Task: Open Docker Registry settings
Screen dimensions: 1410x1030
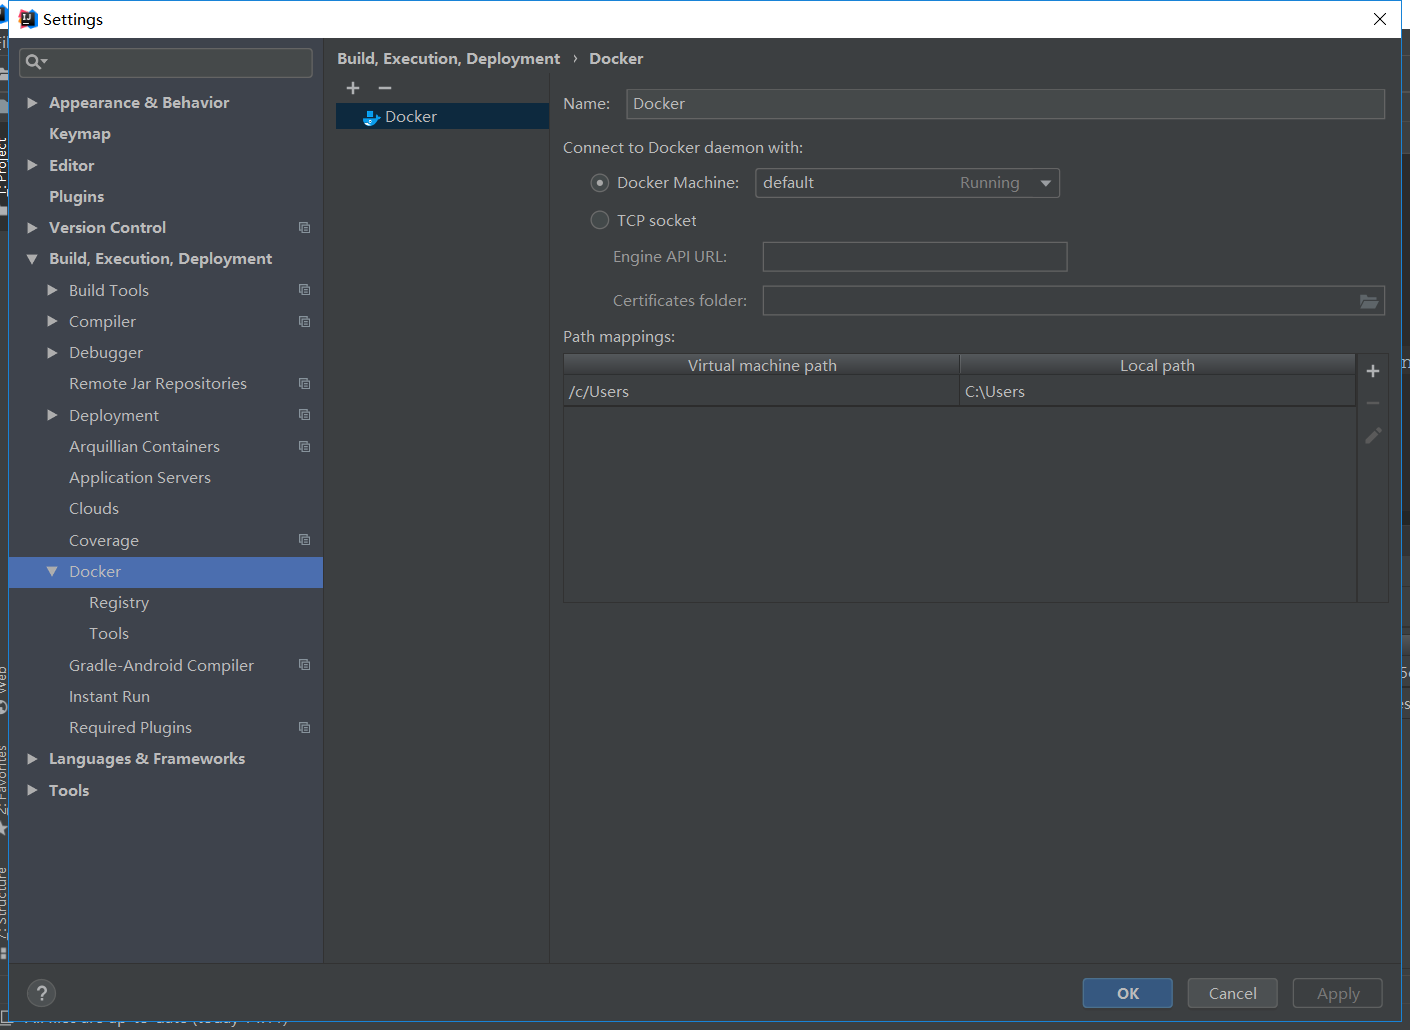Action: (119, 603)
